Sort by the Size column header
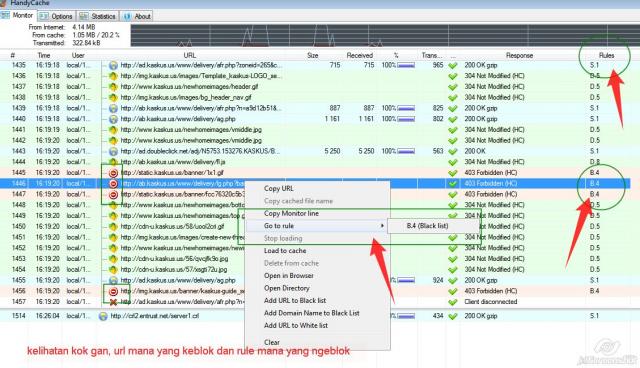This screenshot has width=640, height=368. click(x=313, y=55)
